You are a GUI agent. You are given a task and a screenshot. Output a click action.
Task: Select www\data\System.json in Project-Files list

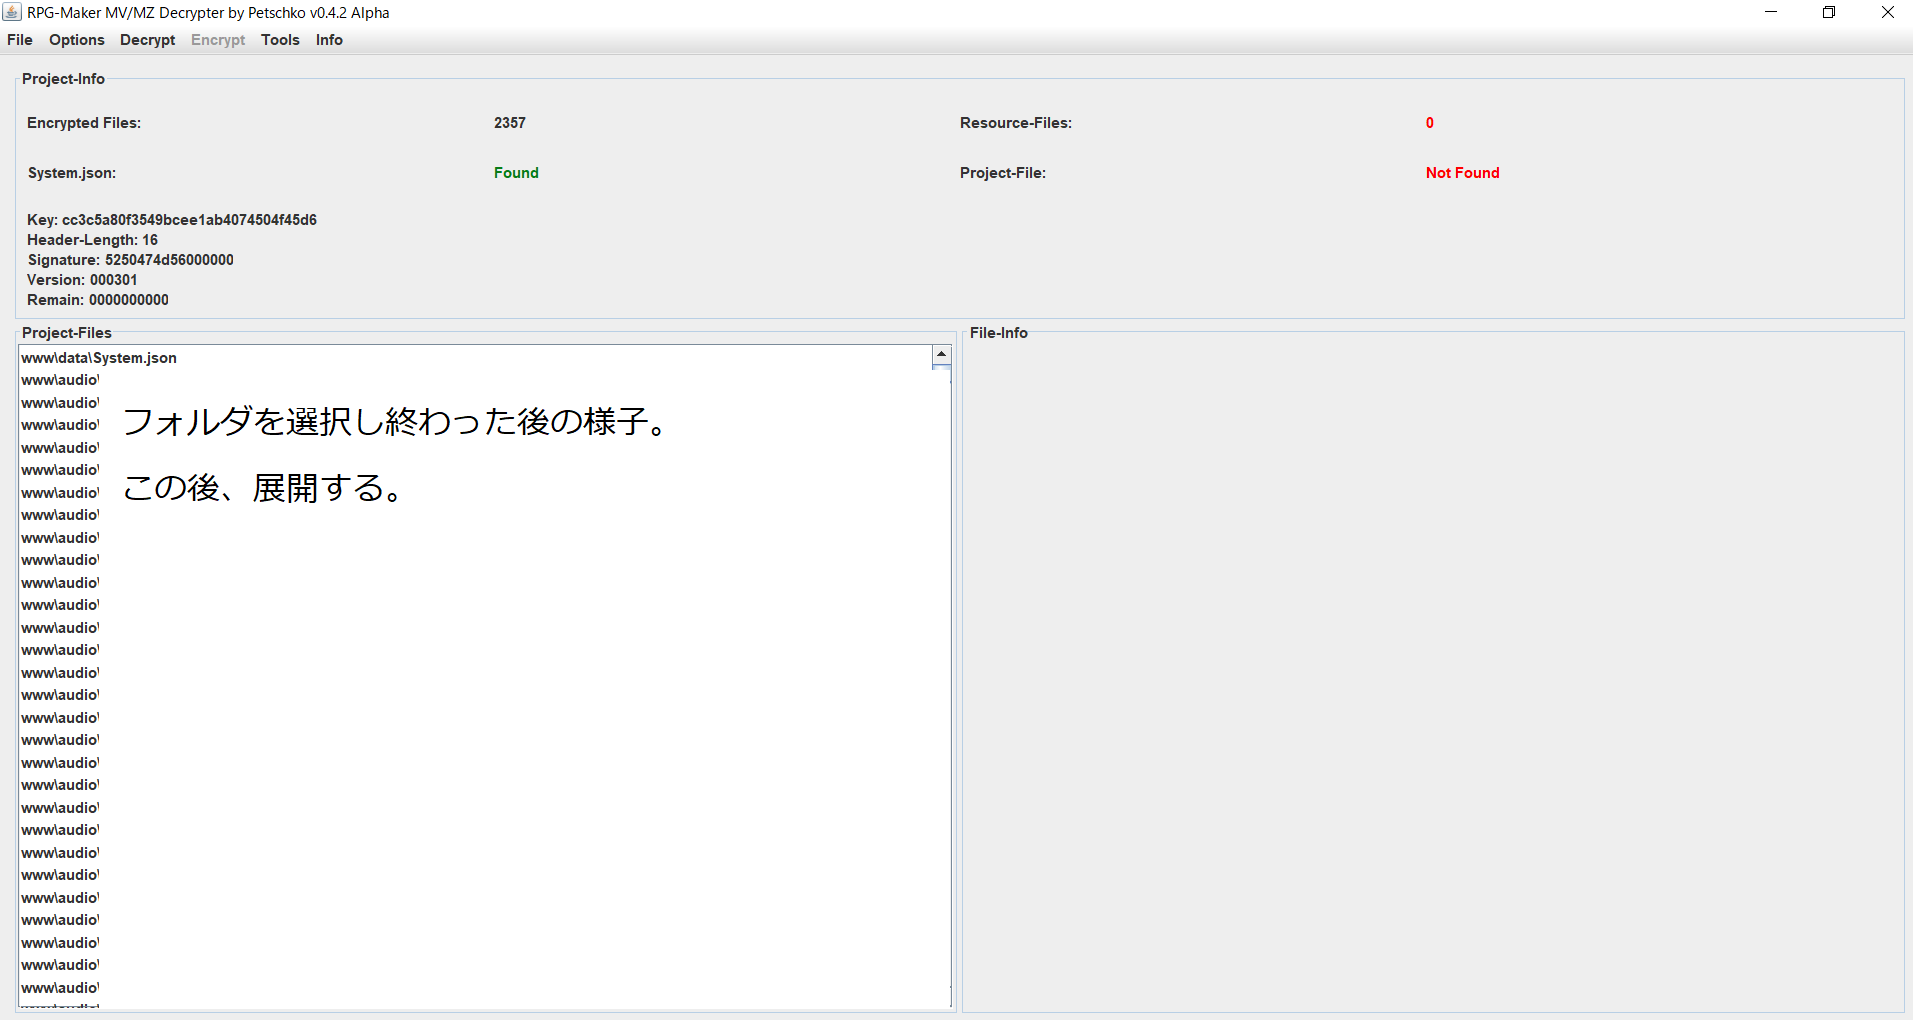pyautogui.click(x=475, y=358)
